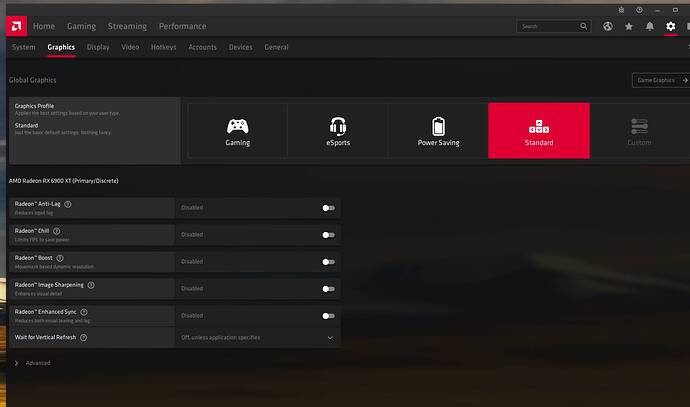Click the Global Graphics heading
690x407 pixels.
tap(33, 80)
